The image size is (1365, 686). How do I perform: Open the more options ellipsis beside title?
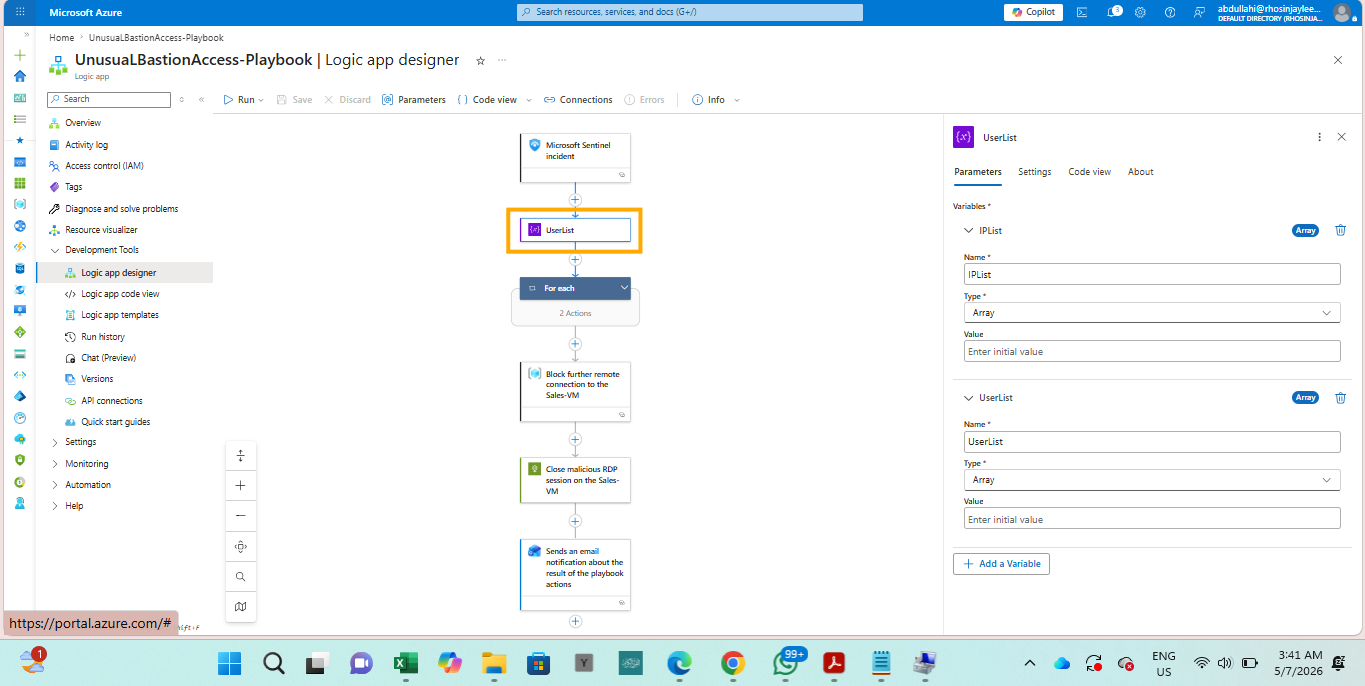coord(502,60)
